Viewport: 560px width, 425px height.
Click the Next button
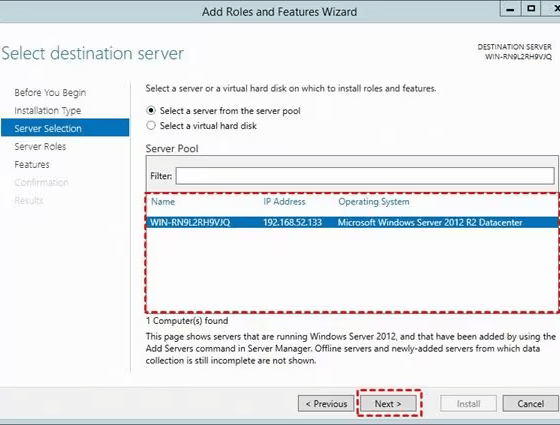tap(388, 404)
